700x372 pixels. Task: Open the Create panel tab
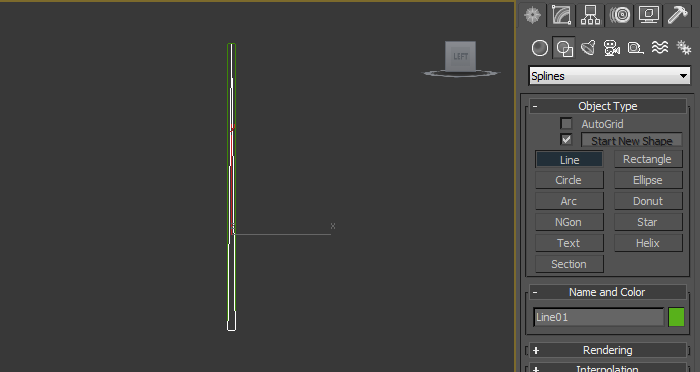[533, 15]
